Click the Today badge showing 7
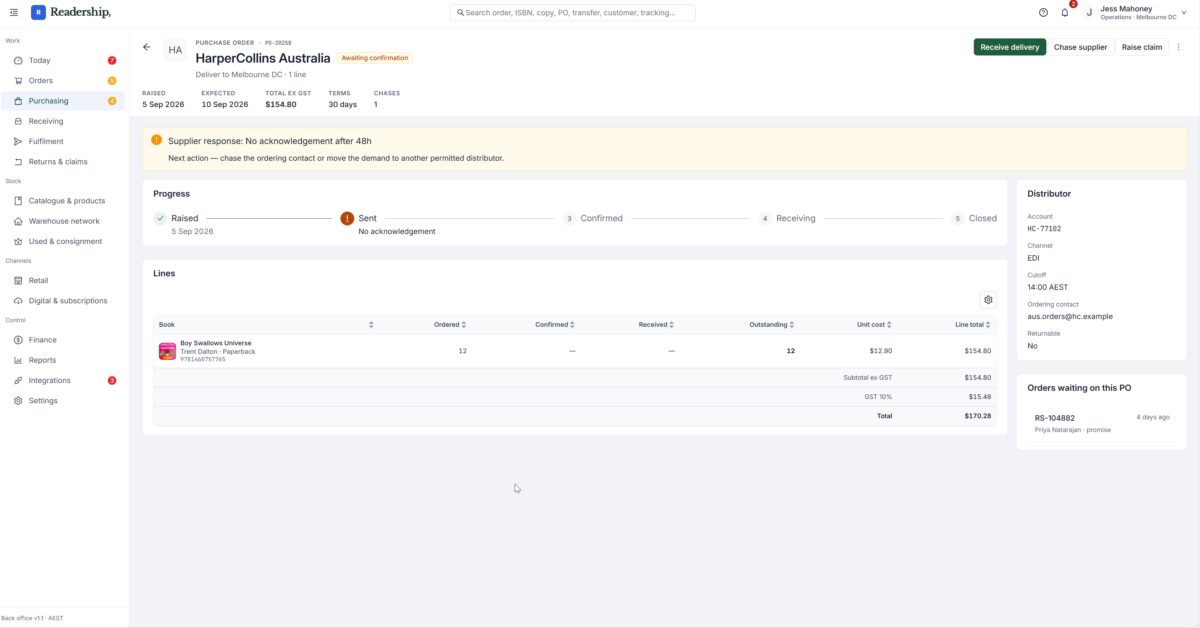This screenshot has height=628, width=1200. pos(112,61)
